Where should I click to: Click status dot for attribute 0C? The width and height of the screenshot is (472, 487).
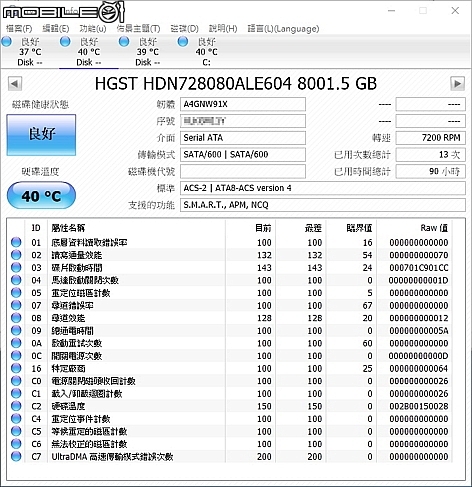click(16, 356)
